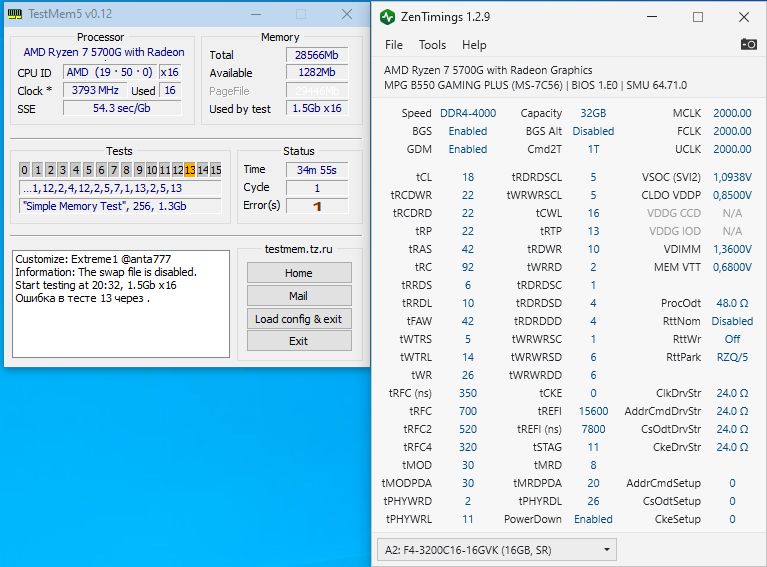Screen dimensions: 767x567
Task: Click the Cmd2T 1T value
Action: point(593,149)
